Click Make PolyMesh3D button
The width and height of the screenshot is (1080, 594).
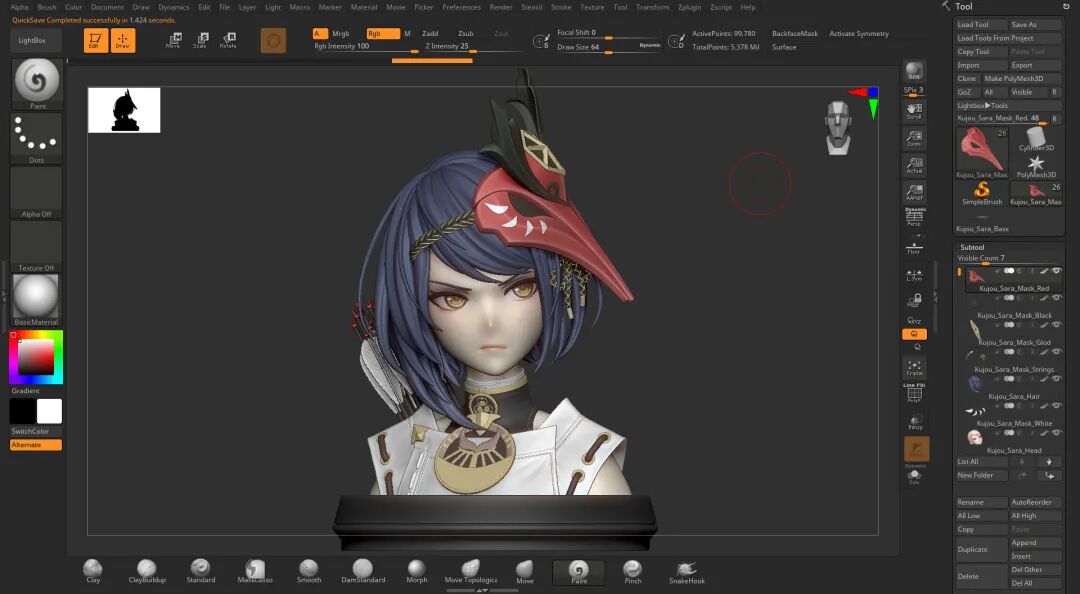1021,79
